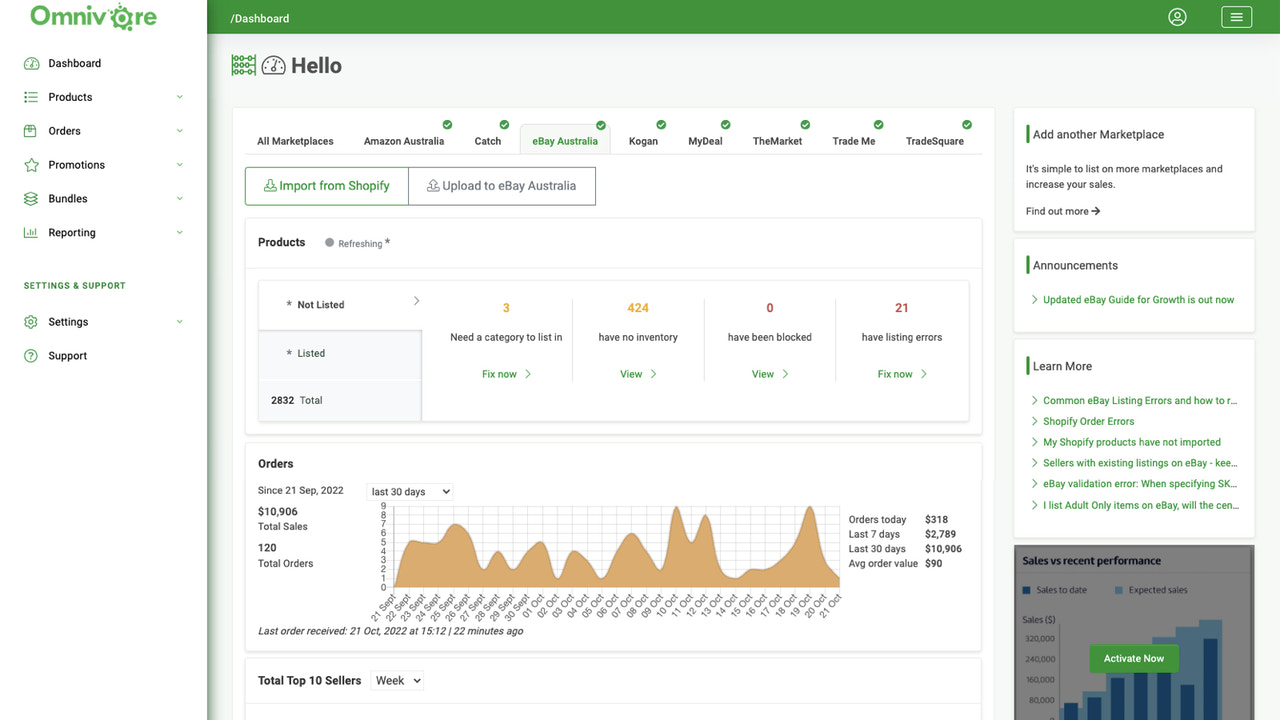Image resolution: width=1280 pixels, height=720 pixels.
Task: Open the account profile icon
Action: pos(1177,17)
